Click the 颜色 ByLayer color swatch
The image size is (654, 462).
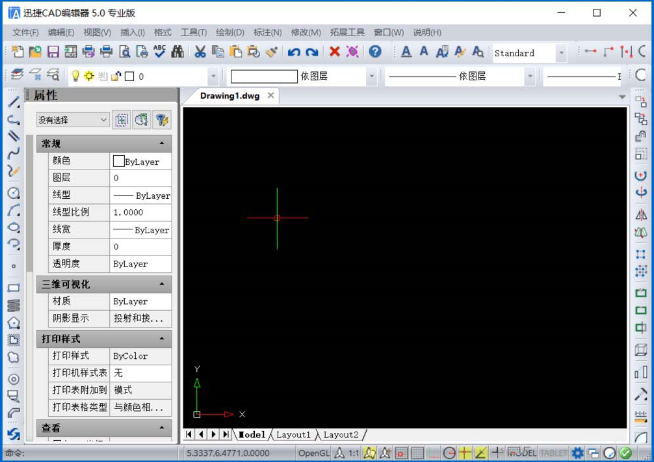tap(119, 161)
